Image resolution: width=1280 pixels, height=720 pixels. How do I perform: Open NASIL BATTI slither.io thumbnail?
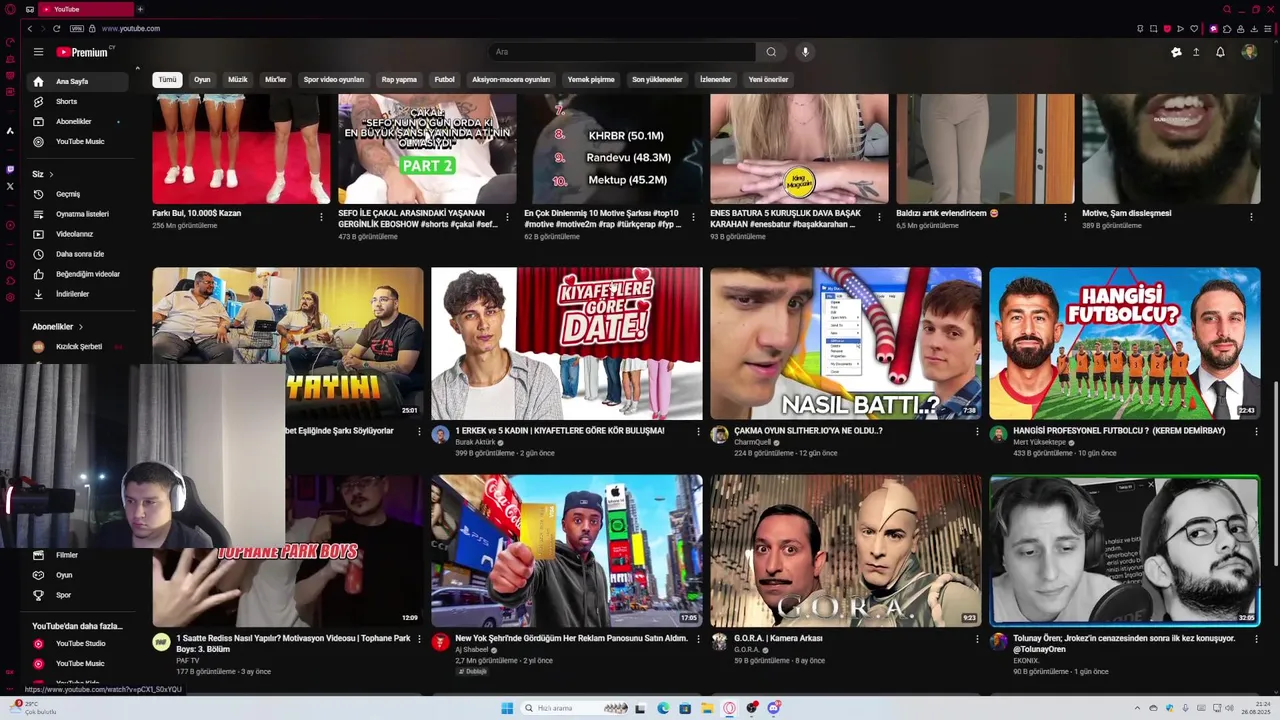click(x=846, y=343)
